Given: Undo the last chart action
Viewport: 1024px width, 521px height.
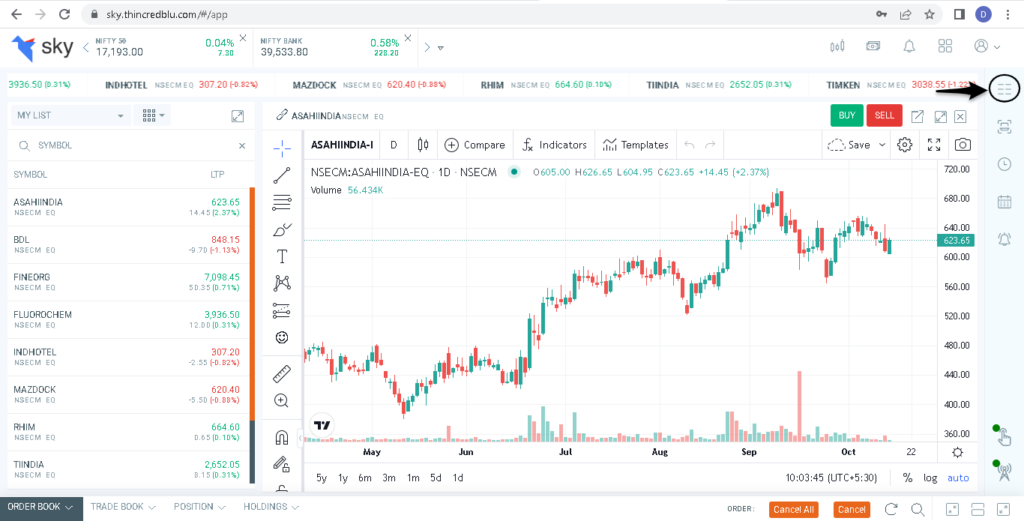Looking at the screenshot, I should click(x=689, y=145).
